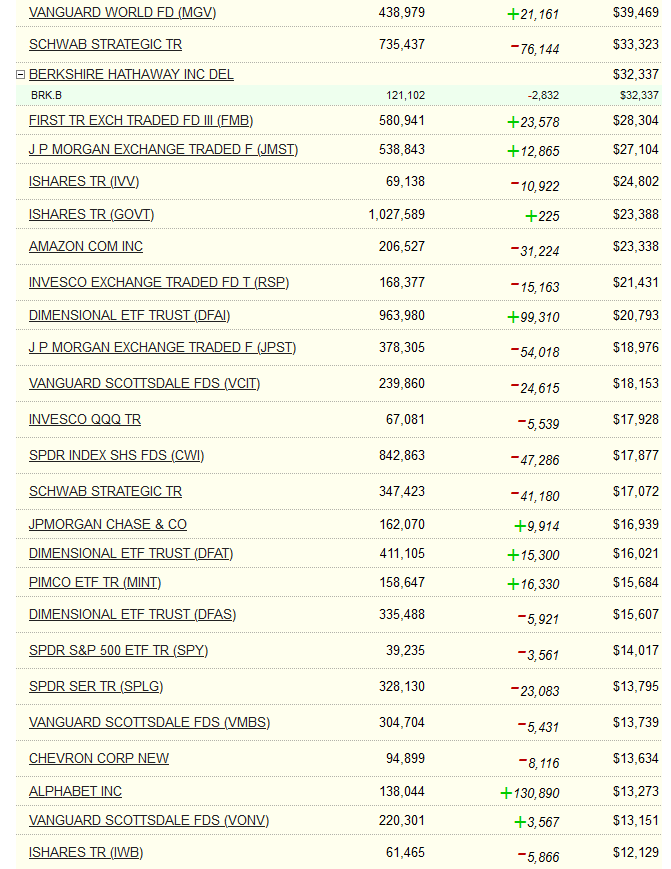Select MINT value $15,684
Viewport: 671px width, 869px height.
click(636, 582)
